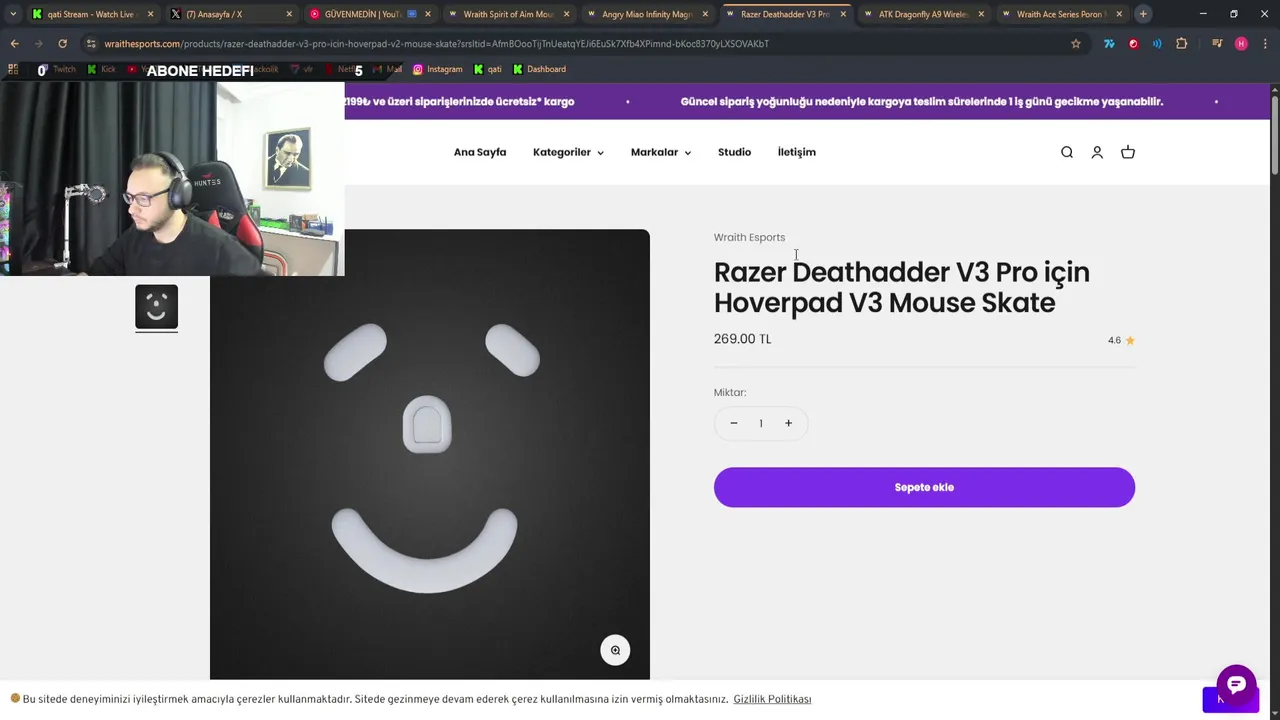This screenshot has width=1280, height=720.
Task: Click the red circular extension icon
Action: [1133, 44]
